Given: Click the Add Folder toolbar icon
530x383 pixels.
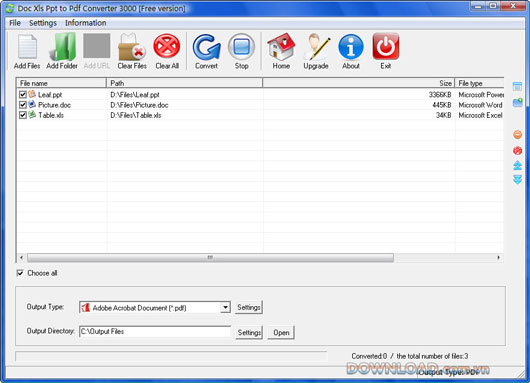Looking at the screenshot, I should (x=63, y=47).
